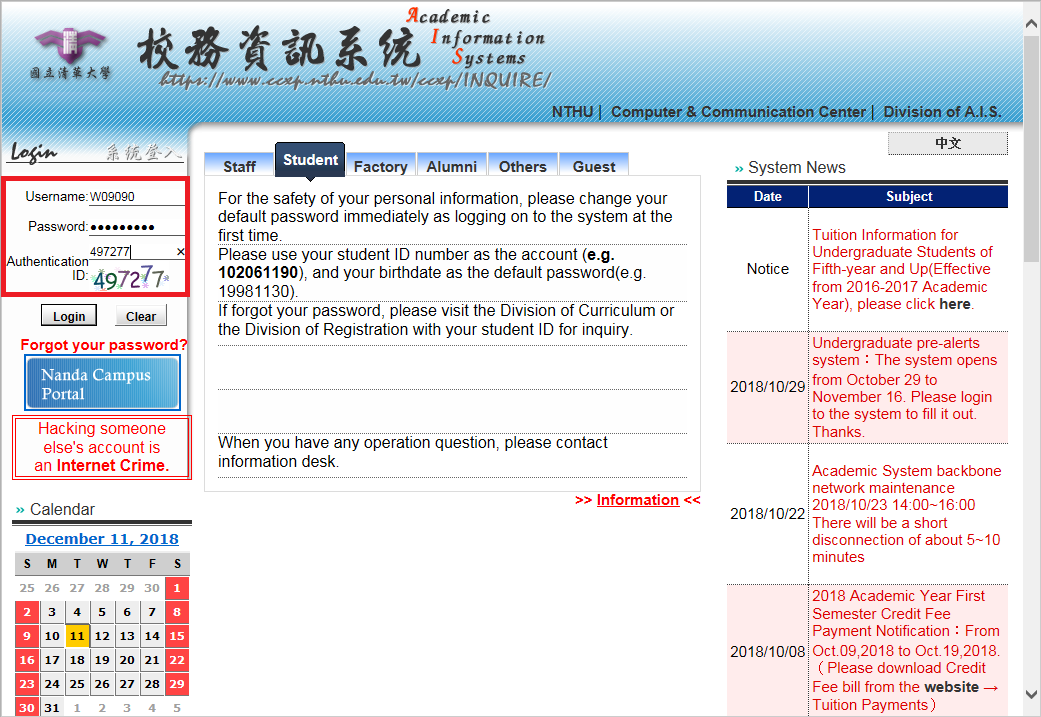Open the Forgot your password link

(104, 345)
